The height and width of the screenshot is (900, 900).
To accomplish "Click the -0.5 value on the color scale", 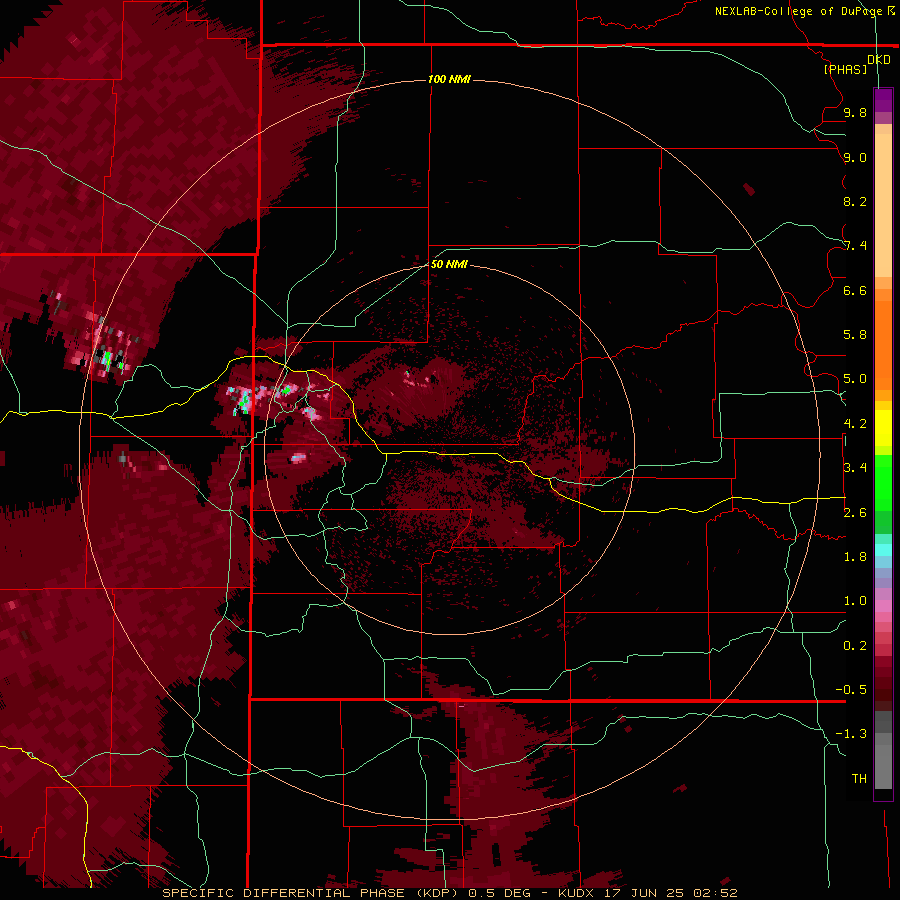I will 851,690.
